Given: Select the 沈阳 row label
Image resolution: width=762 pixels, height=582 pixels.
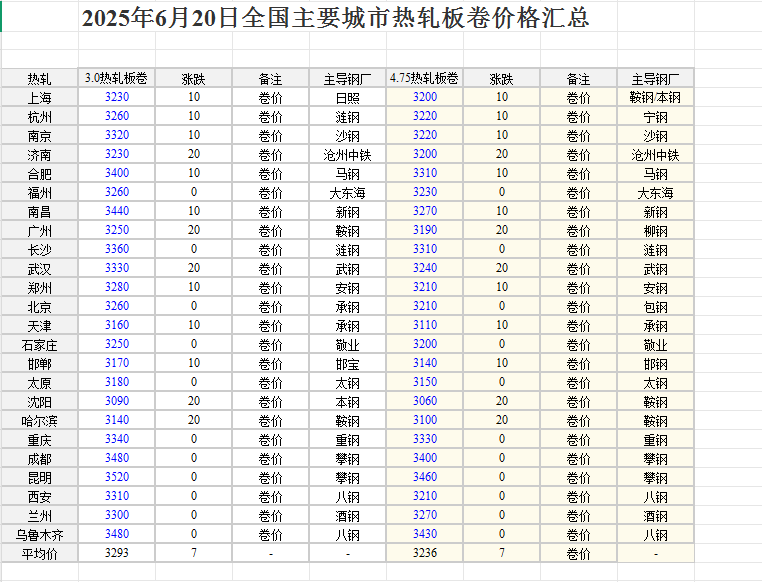Looking at the screenshot, I should 39,401.
